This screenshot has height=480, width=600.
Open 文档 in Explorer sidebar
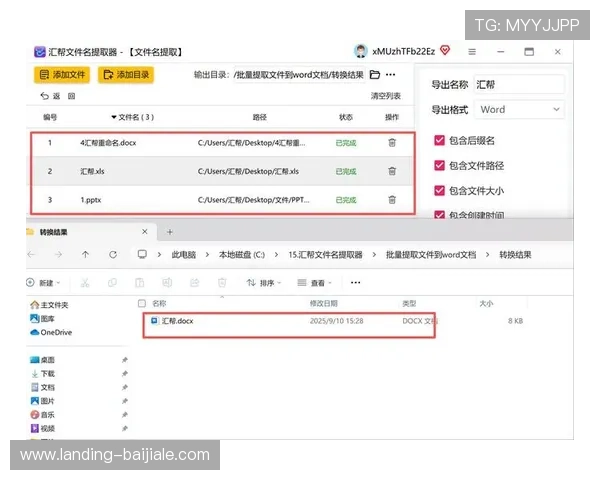42,387
